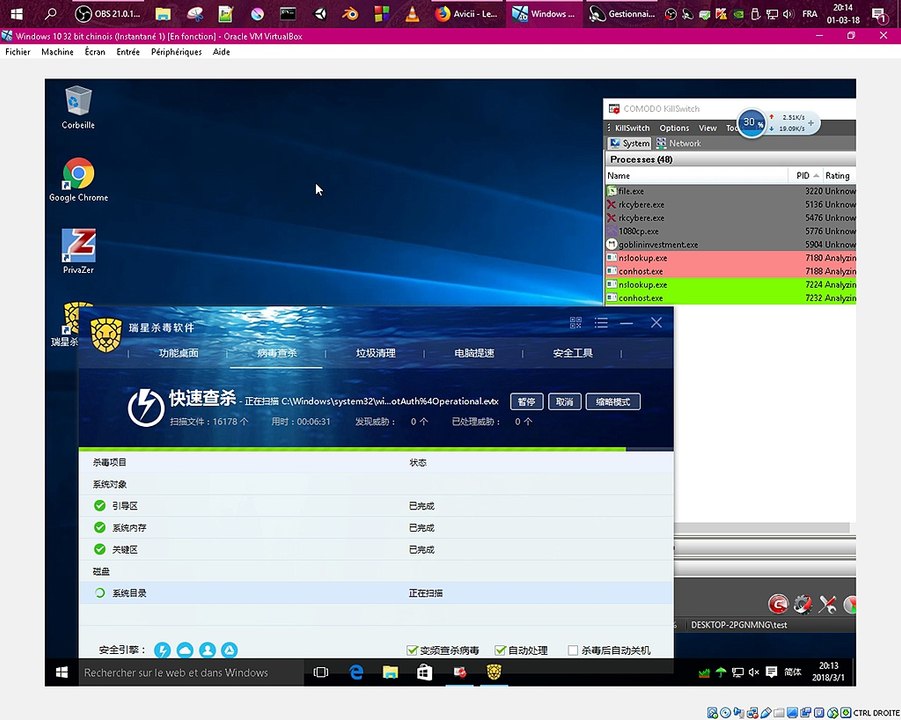This screenshot has width=901, height=720.
Task: Toggle the 自动处理 checkbox
Action: click(500, 650)
